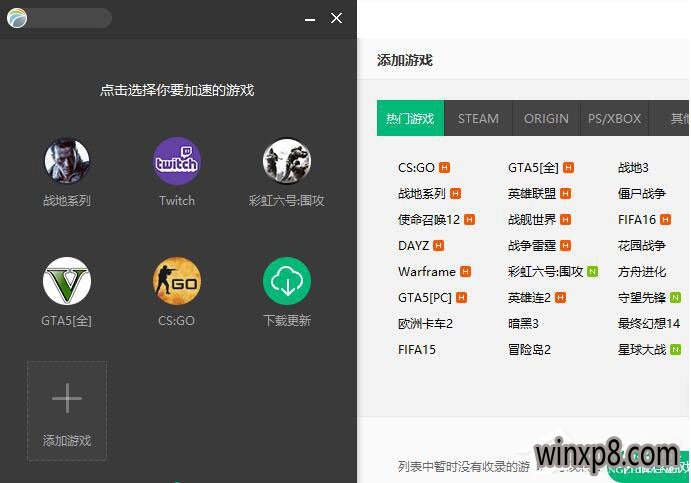
Task: Select 战争雷霆 in the games list
Action: coord(532,245)
